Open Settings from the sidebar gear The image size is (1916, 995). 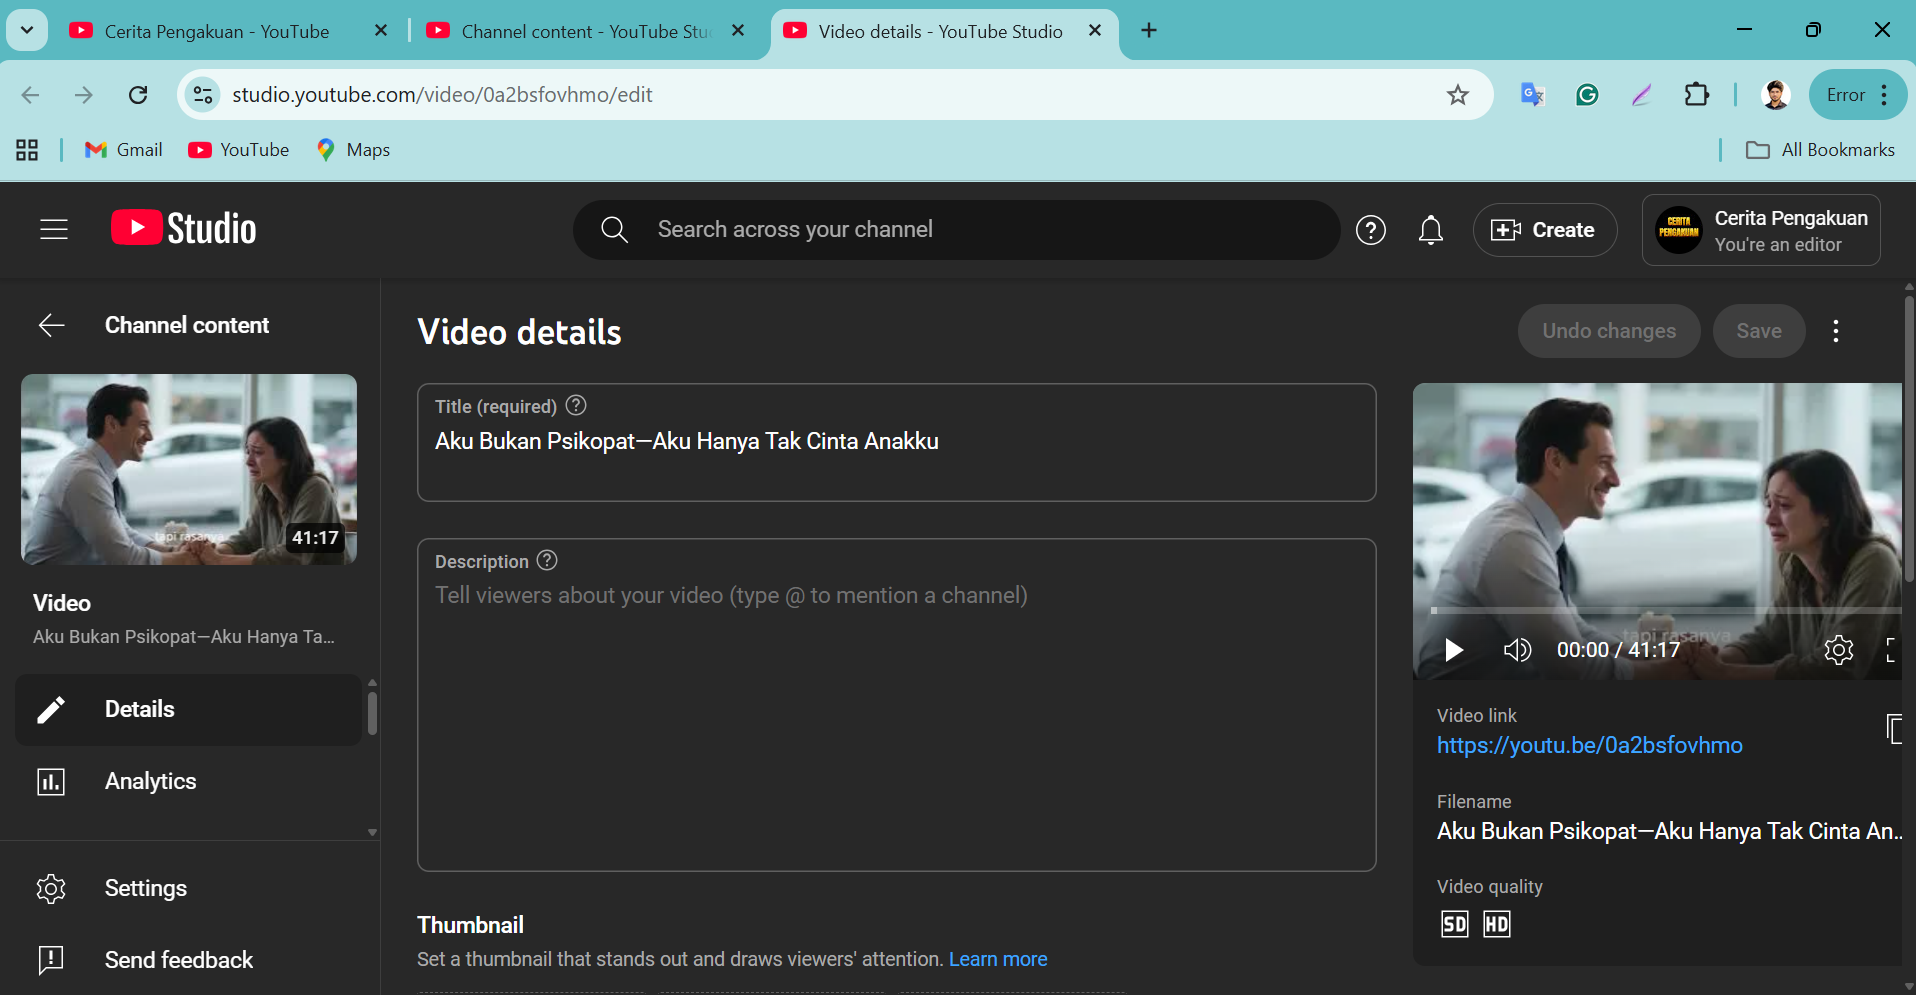145,888
